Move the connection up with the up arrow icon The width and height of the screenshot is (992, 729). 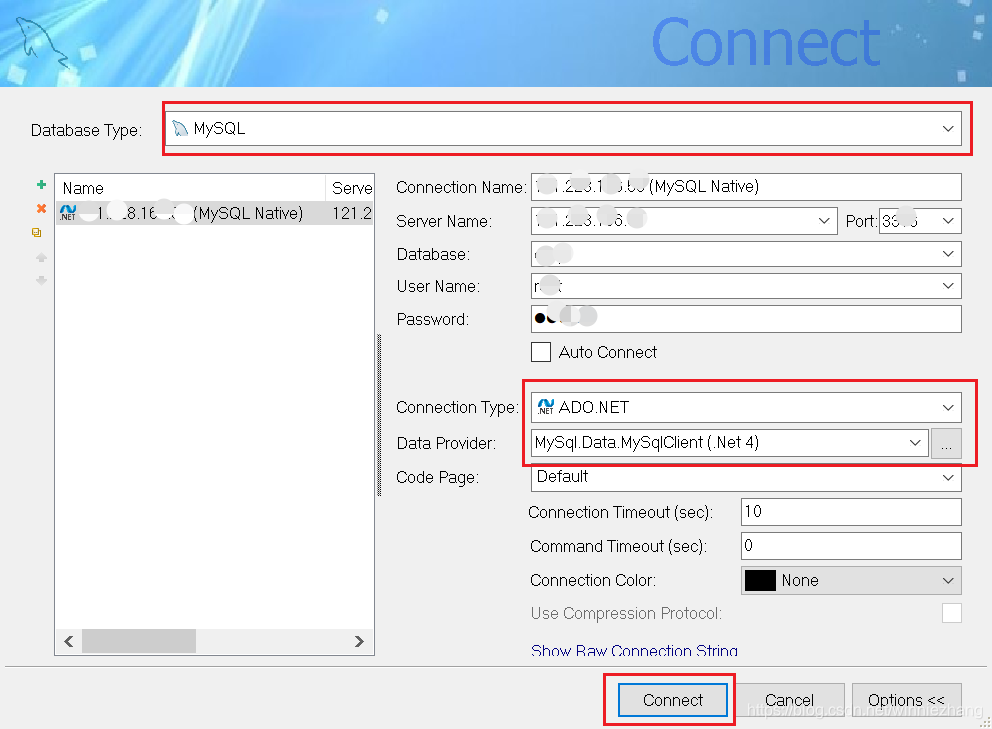point(41,257)
